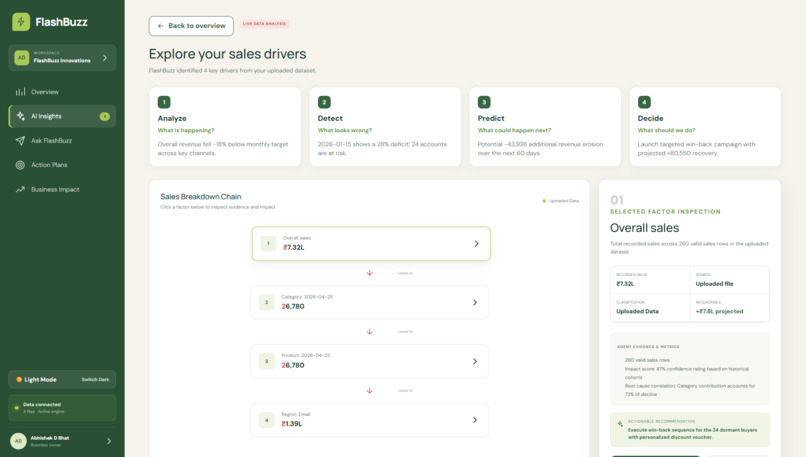The image size is (806, 457).
Task: Toggle Switch Dark theme mode
Action: (95, 379)
